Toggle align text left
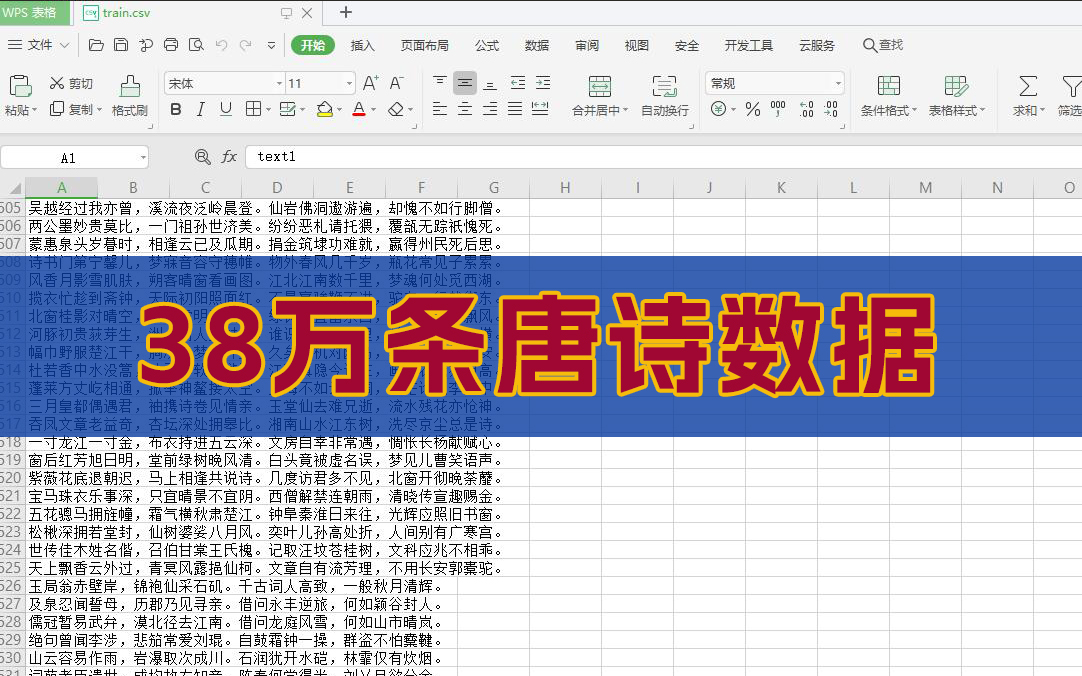The width and height of the screenshot is (1082, 676). (x=440, y=109)
